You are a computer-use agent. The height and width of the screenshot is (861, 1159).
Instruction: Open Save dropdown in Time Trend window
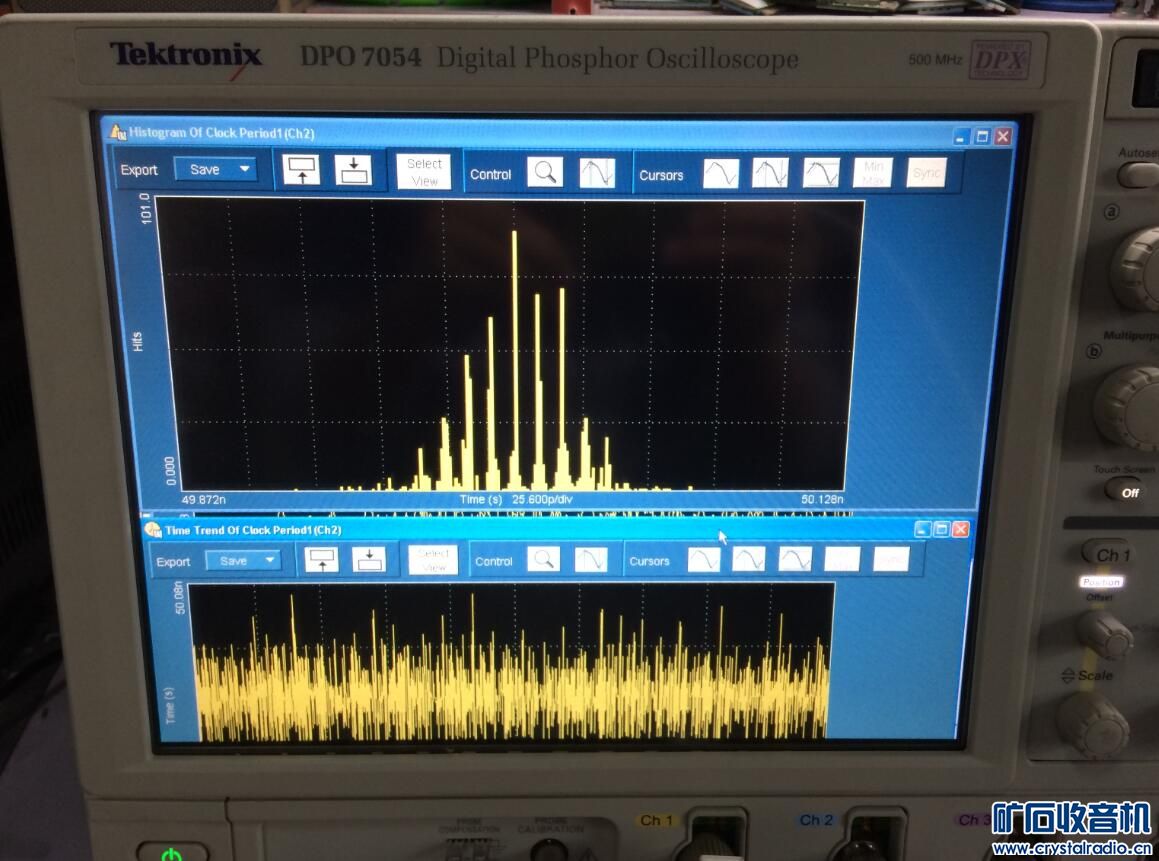[x=243, y=561]
